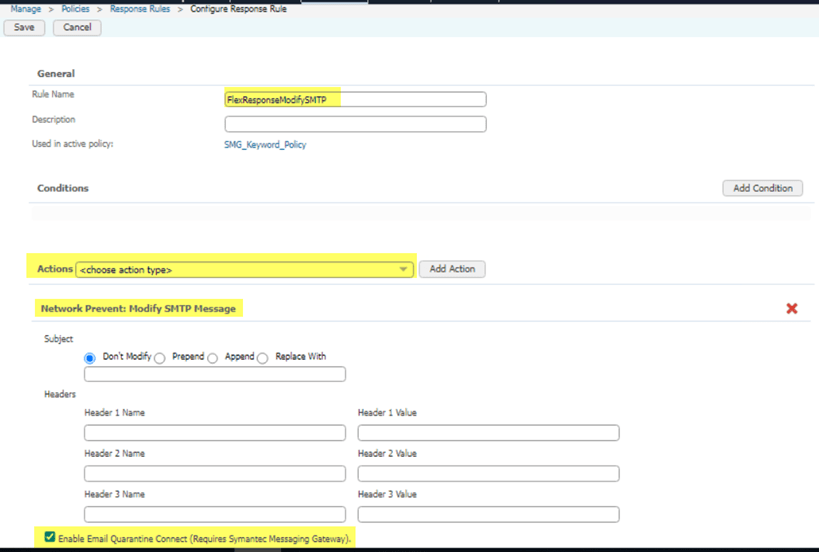Select the Prepend subject option

tap(160, 358)
